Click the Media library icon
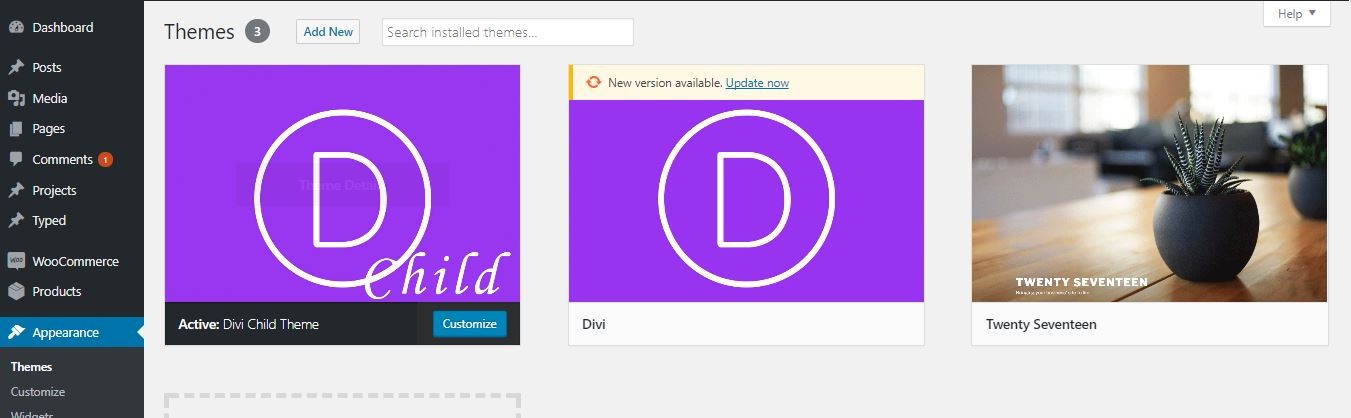The width and height of the screenshot is (1351, 418). [x=16, y=98]
